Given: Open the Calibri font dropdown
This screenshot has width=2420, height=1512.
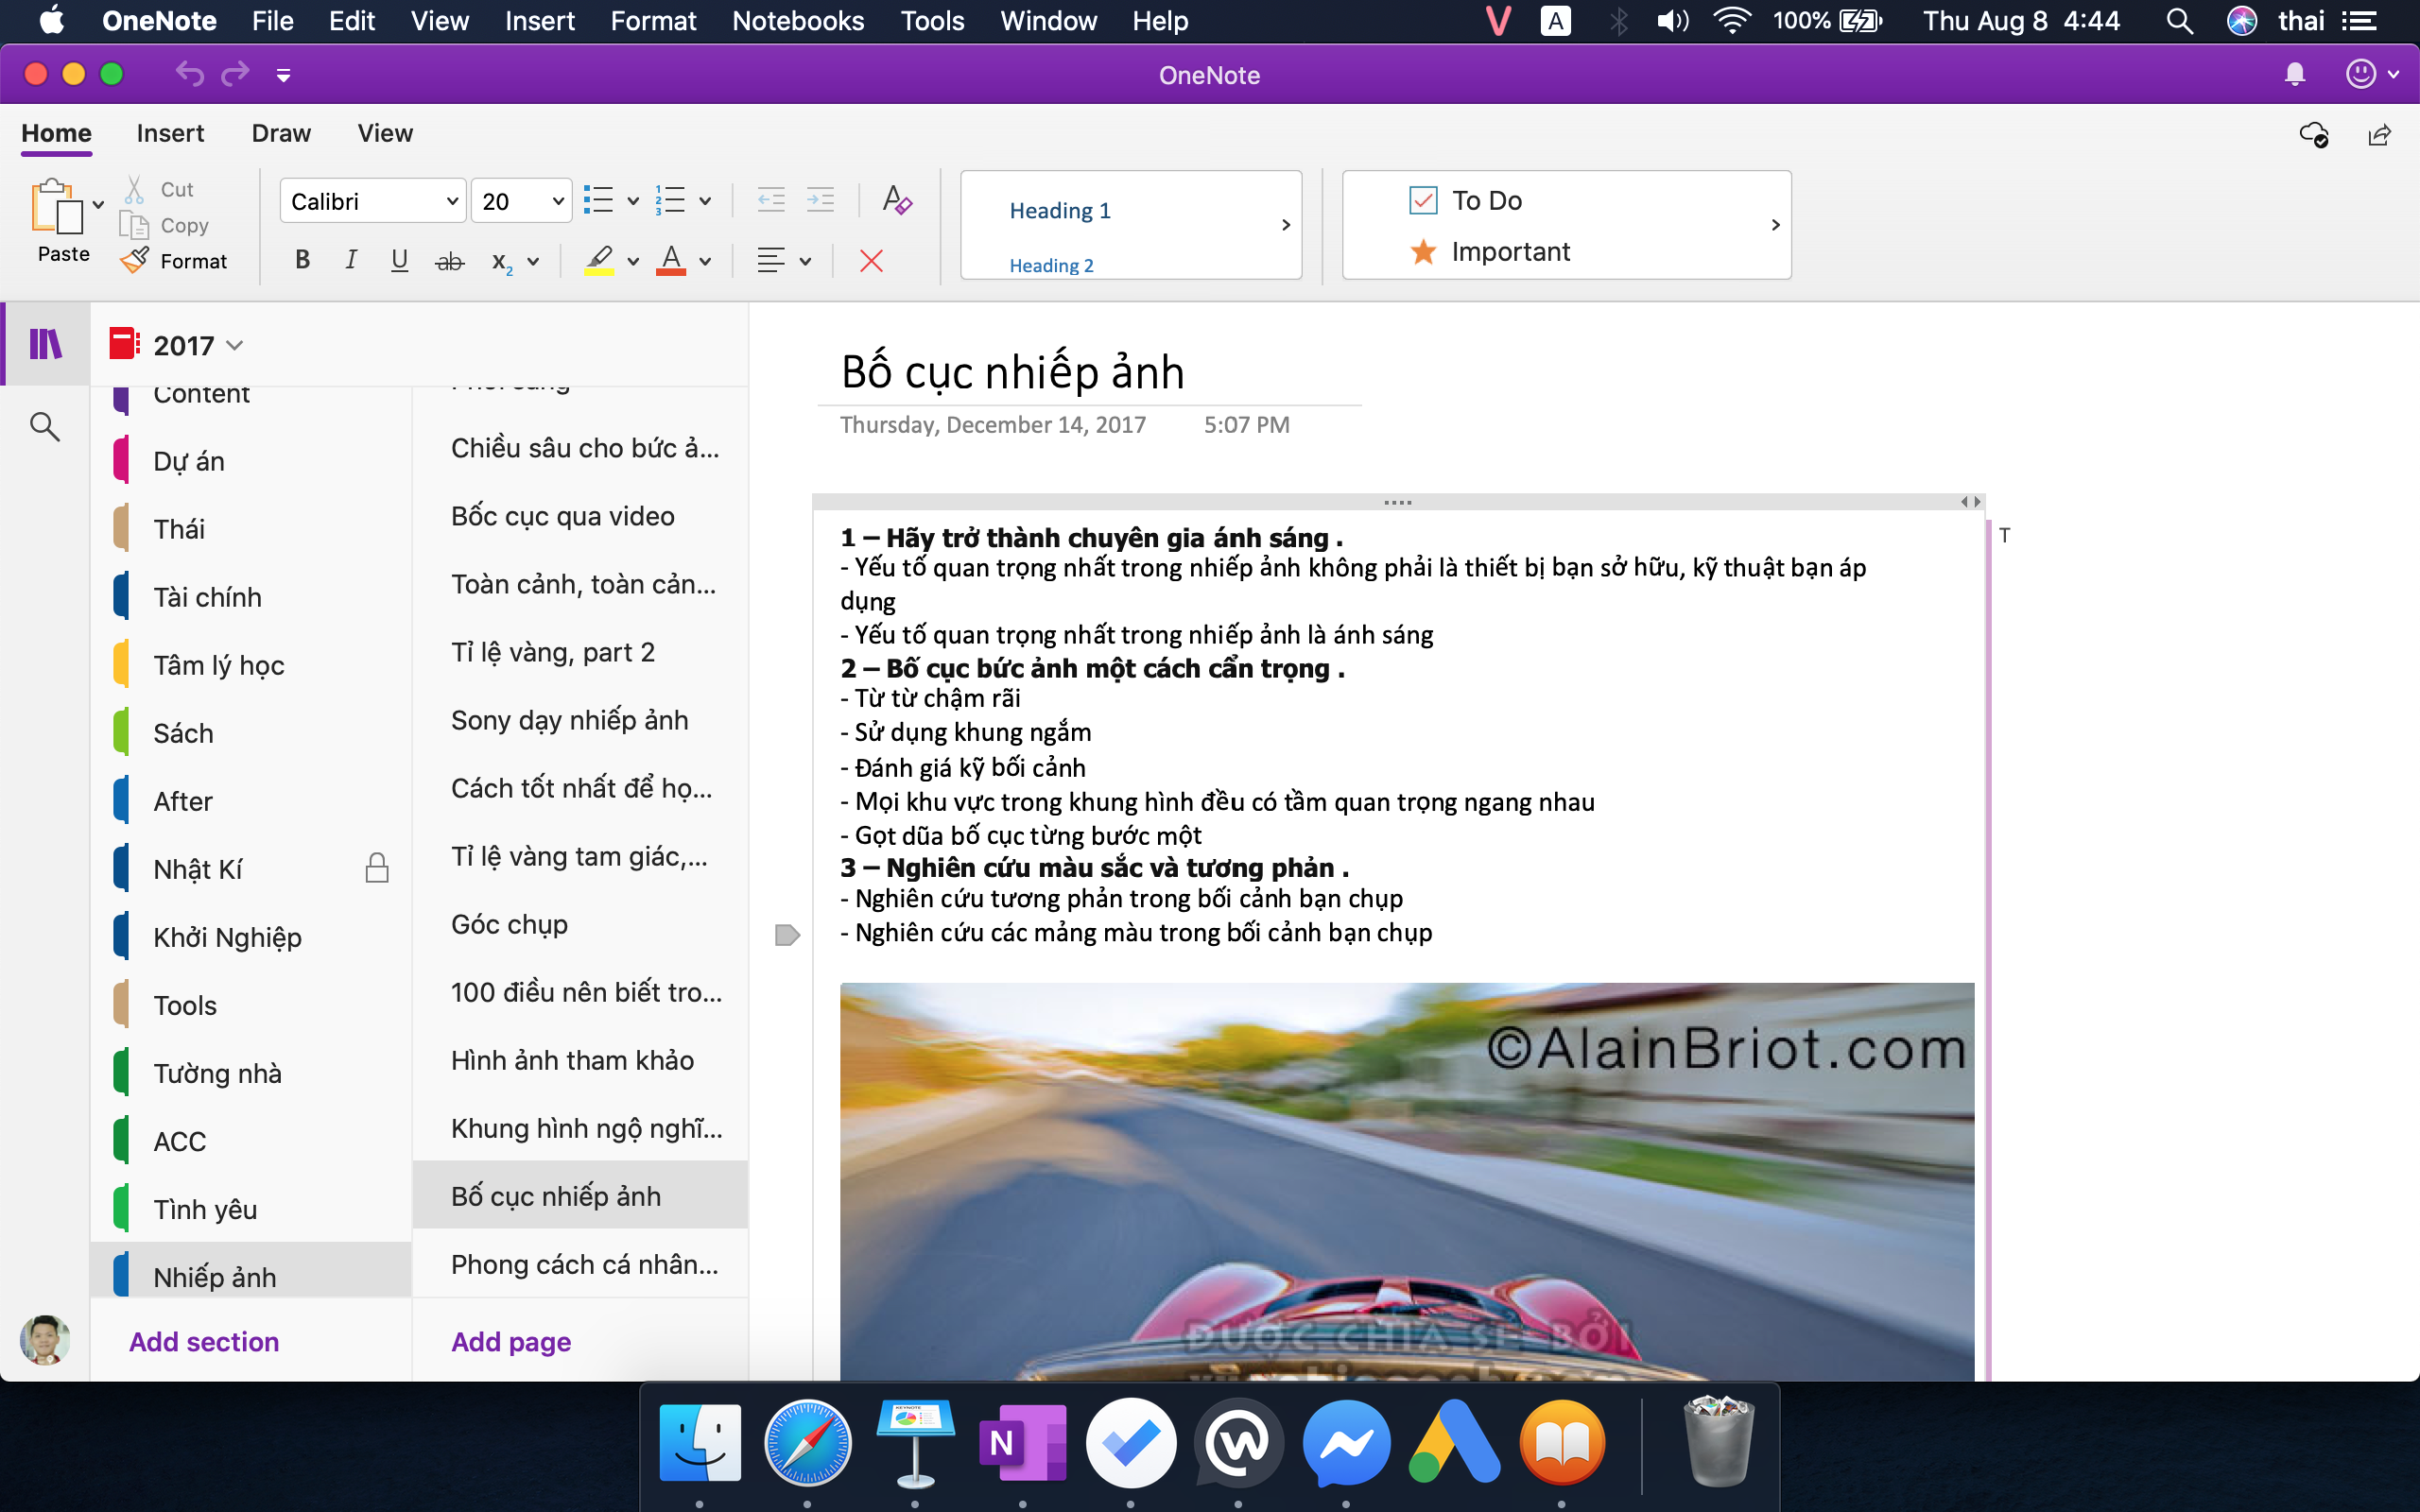Looking at the screenshot, I should pyautogui.click(x=373, y=201).
